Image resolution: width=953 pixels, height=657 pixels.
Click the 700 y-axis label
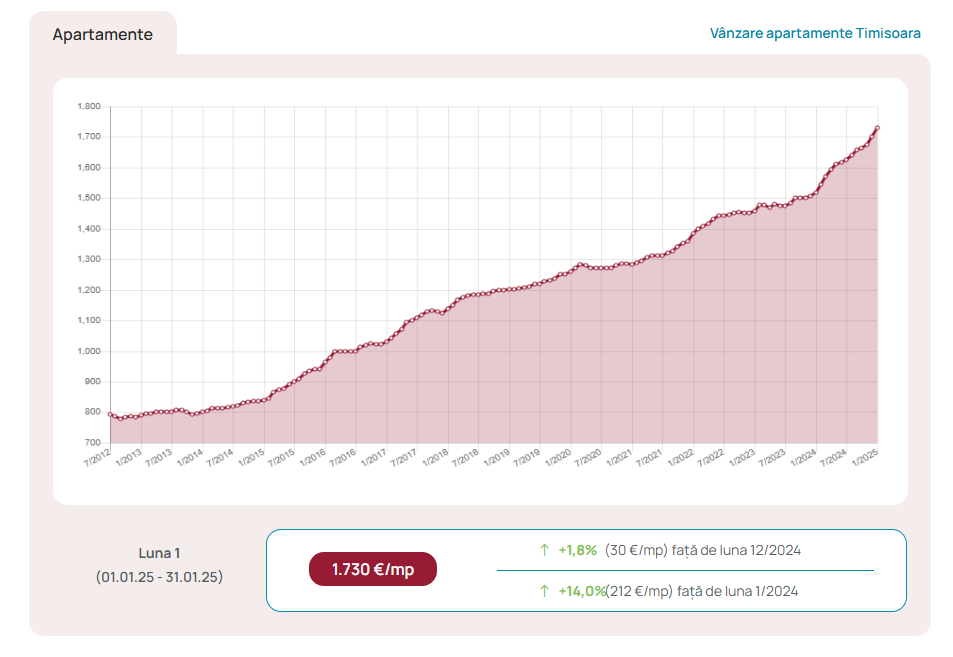pos(92,443)
